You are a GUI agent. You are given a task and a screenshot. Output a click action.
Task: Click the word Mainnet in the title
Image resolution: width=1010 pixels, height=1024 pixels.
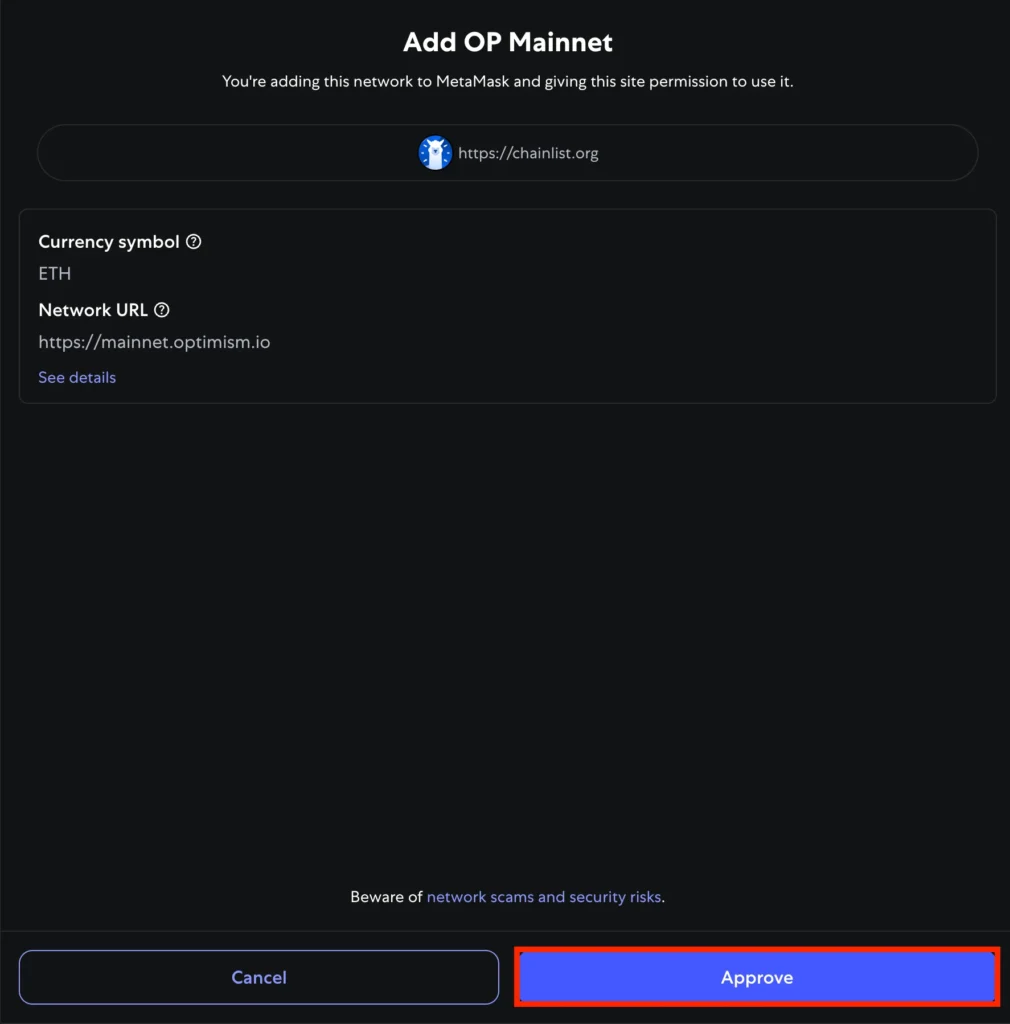[x=560, y=42]
